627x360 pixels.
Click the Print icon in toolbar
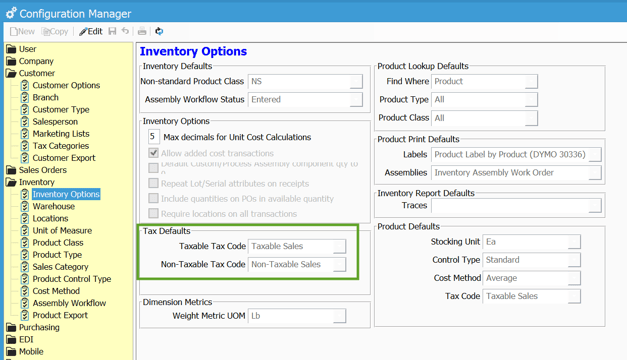click(142, 31)
